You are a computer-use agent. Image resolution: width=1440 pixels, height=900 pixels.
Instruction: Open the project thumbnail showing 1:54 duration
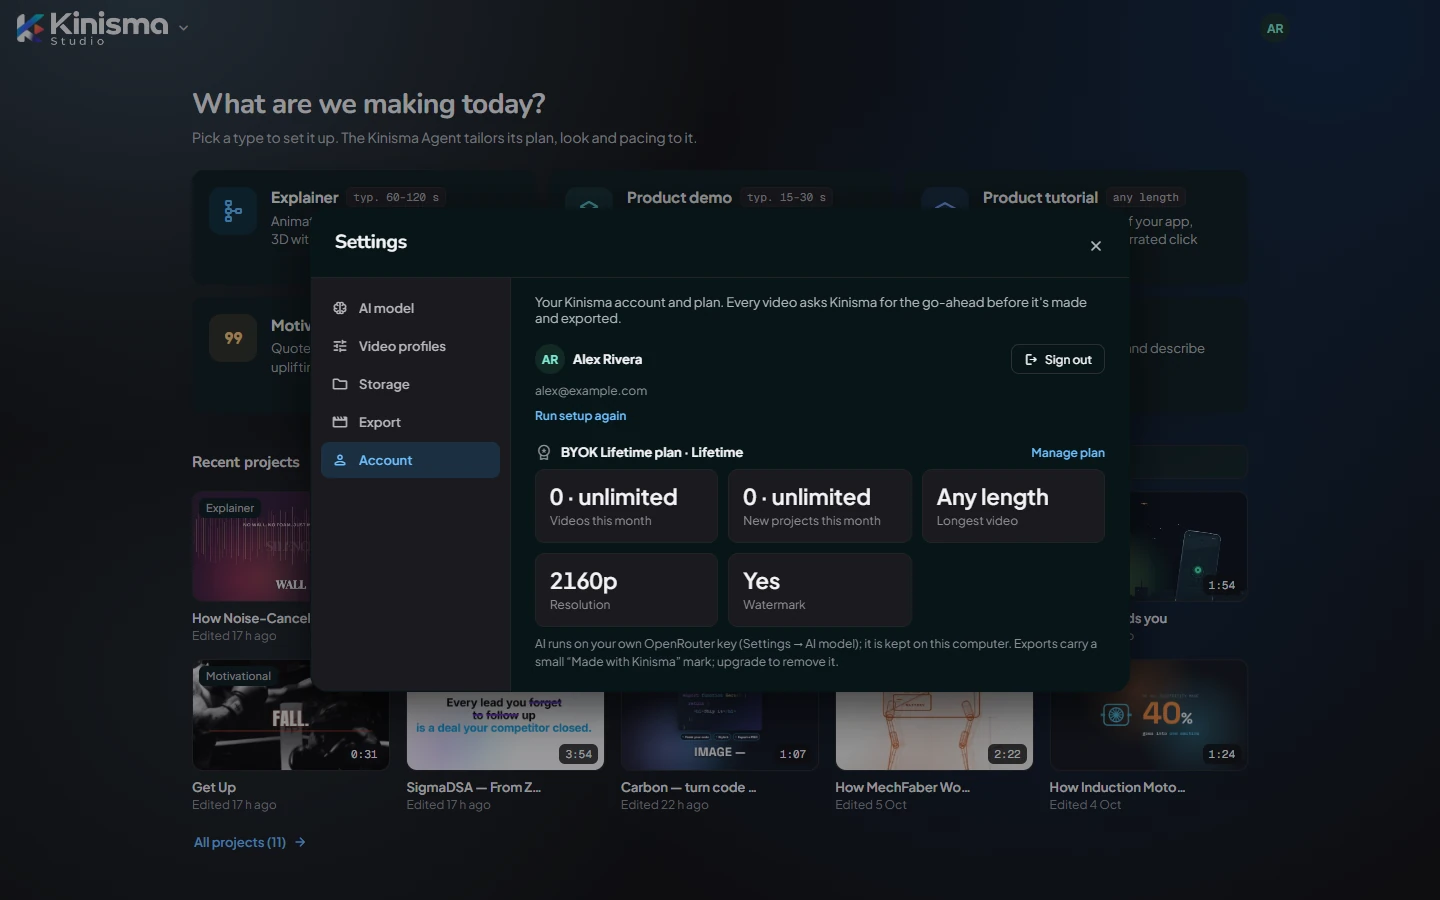click(x=1188, y=546)
